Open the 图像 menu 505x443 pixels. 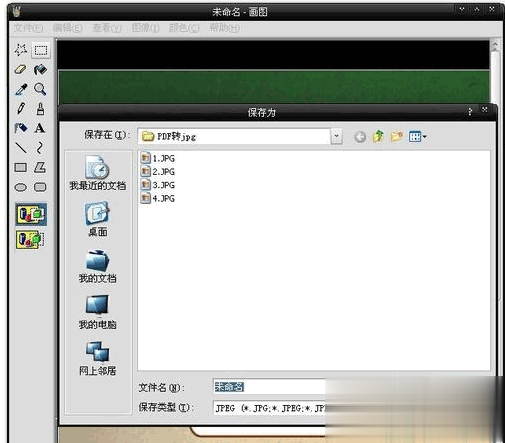146,28
